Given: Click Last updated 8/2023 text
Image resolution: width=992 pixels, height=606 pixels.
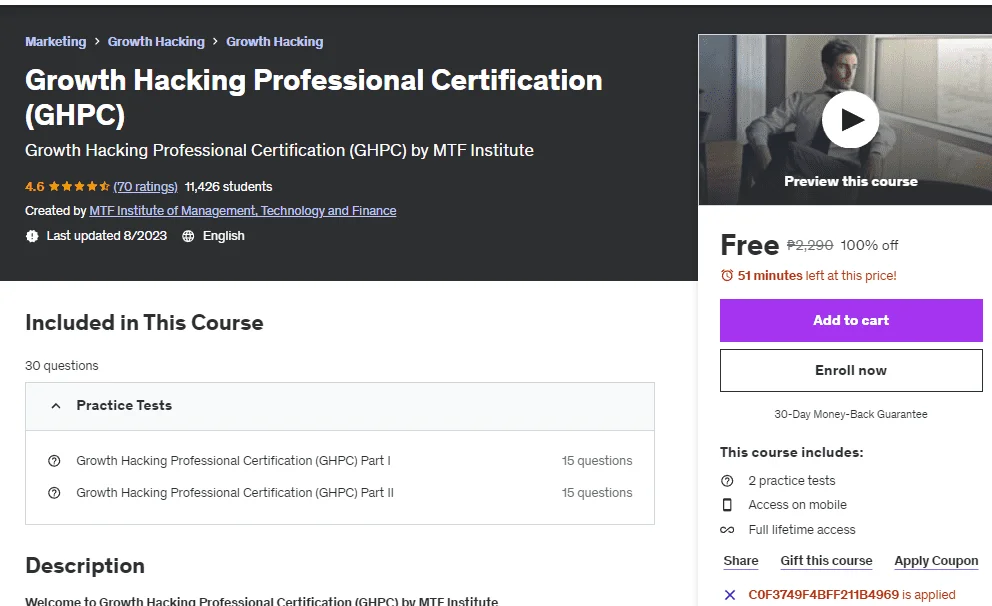Looking at the screenshot, I should click(x=106, y=236).
